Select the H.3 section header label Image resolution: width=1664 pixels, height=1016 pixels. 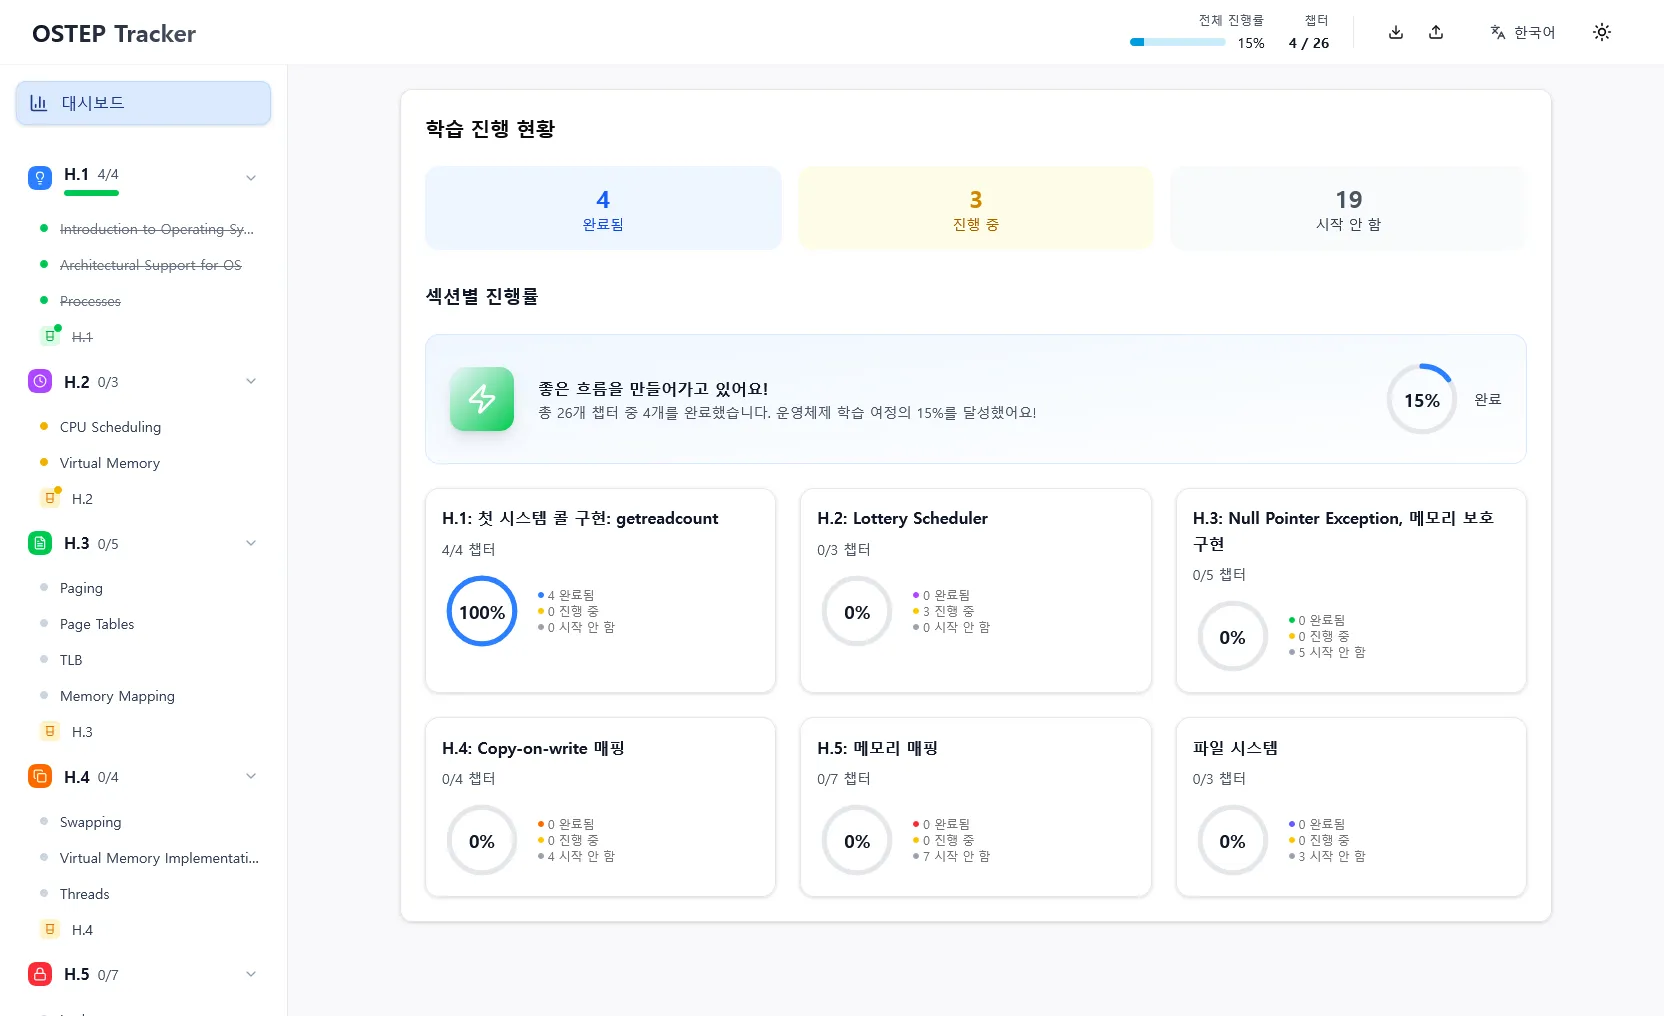77,543
